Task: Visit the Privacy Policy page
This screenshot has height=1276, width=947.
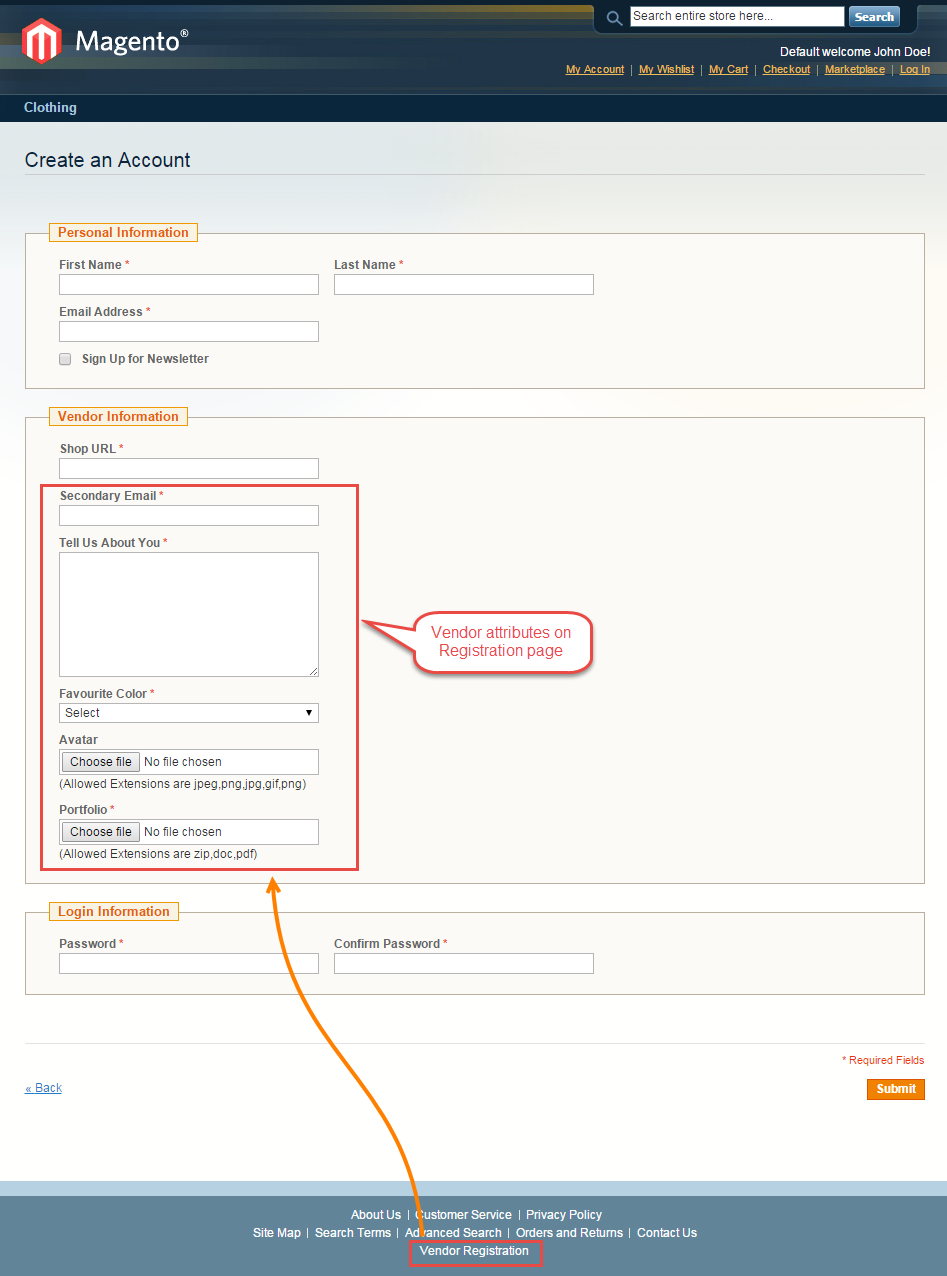Action: 563,1214
